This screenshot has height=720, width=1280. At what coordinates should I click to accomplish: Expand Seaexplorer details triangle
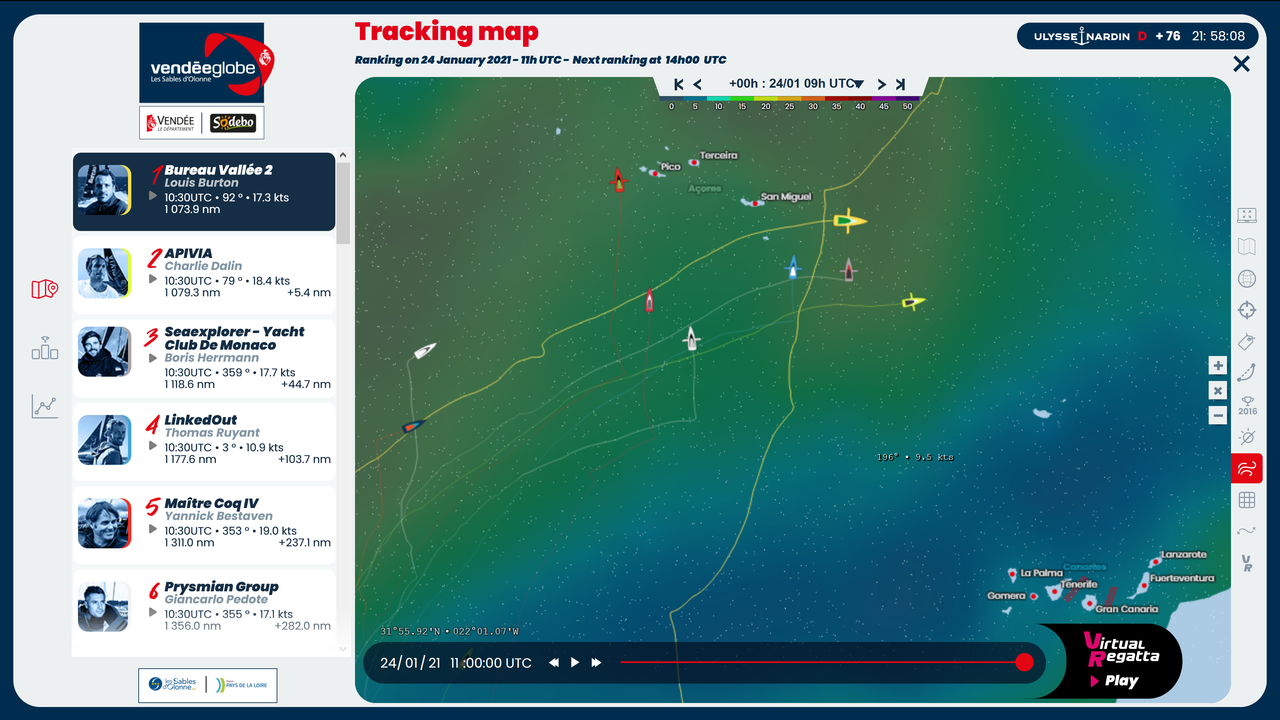(153, 357)
